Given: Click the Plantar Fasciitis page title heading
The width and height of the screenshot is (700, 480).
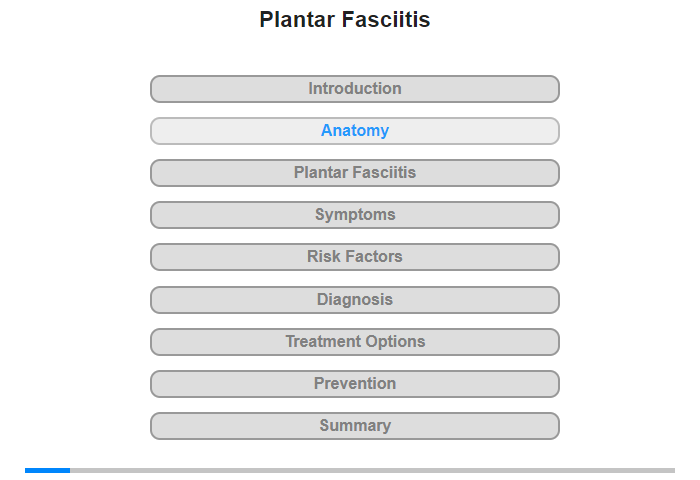Looking at the screenshot, I should pos(345,20).
